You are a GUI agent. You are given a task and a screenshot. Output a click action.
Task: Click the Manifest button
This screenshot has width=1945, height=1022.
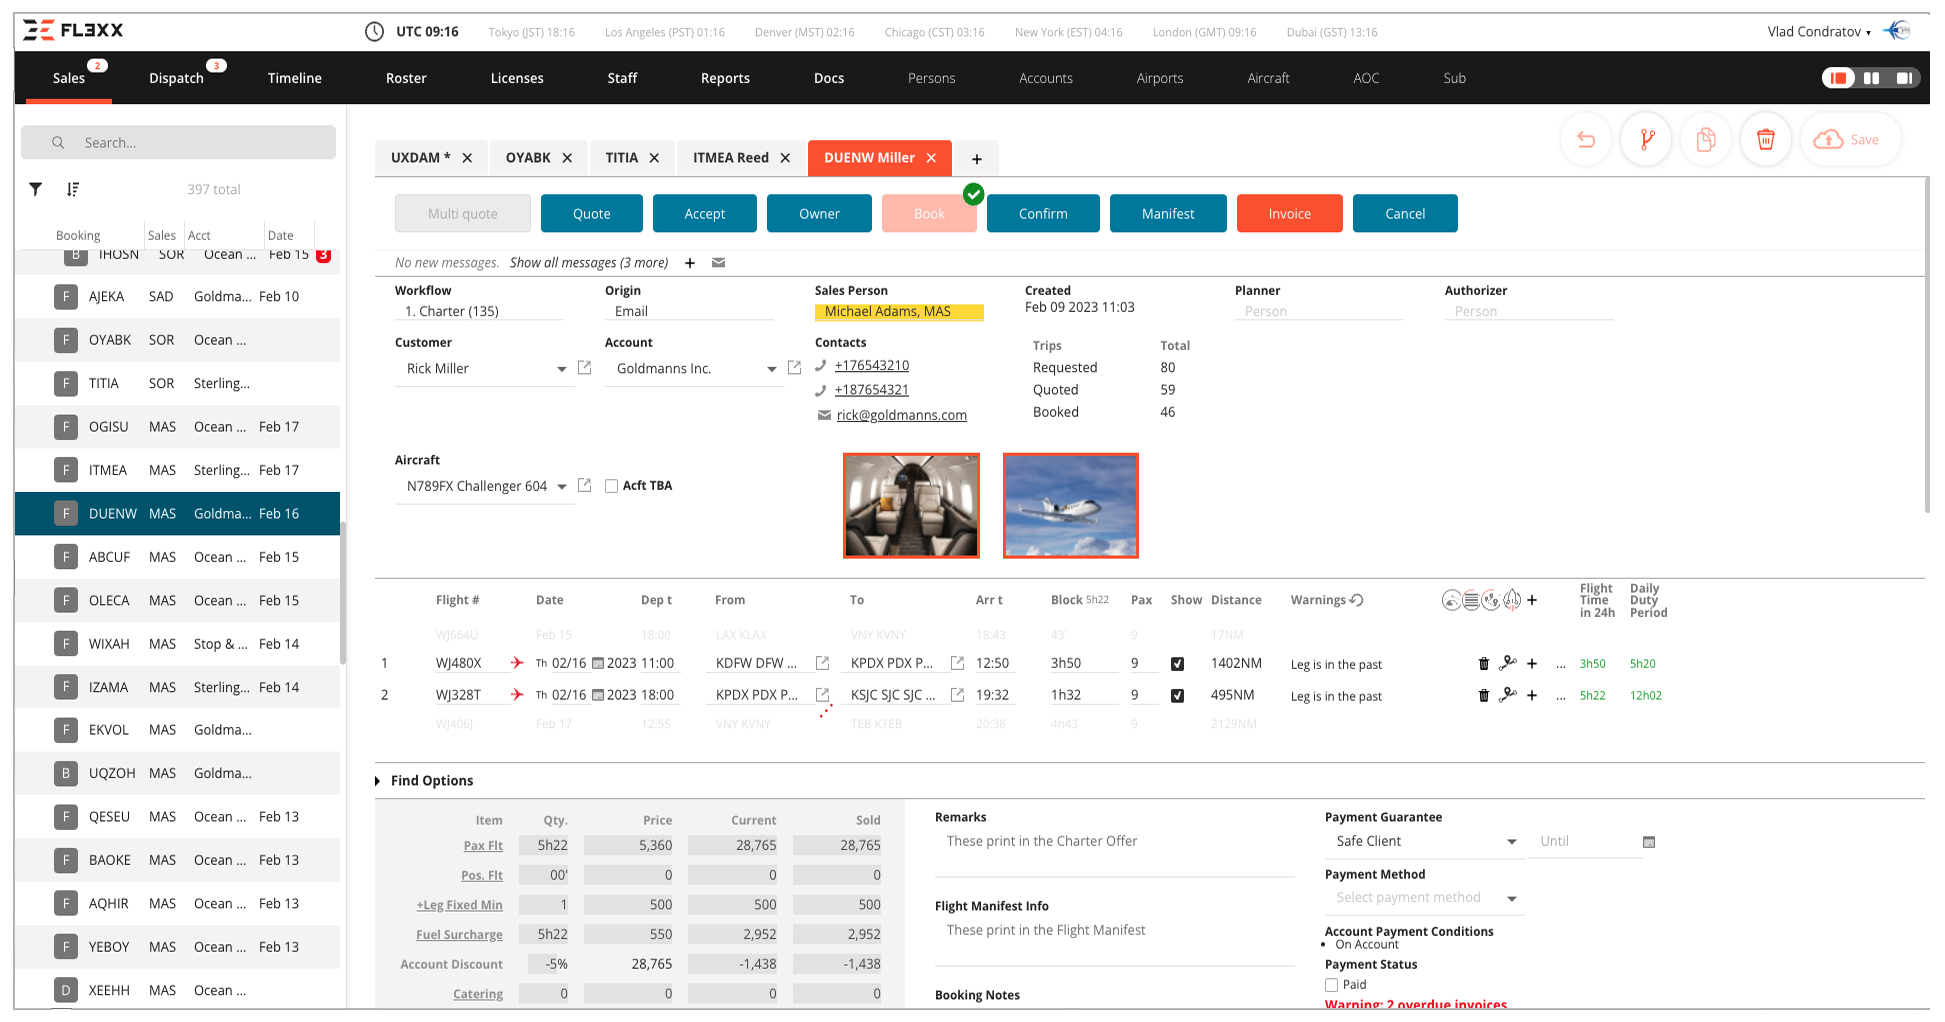1168,214
